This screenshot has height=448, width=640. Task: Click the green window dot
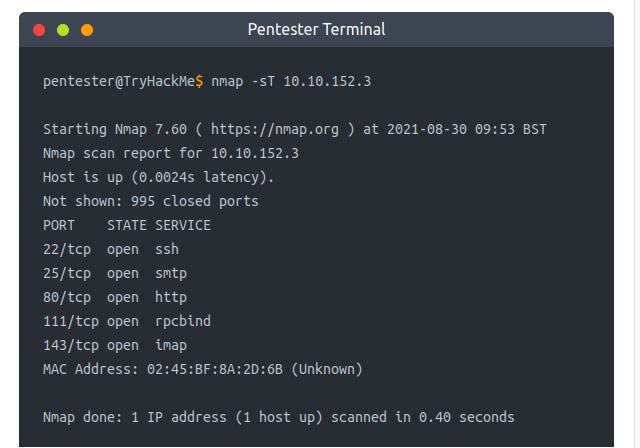(64, 30)
